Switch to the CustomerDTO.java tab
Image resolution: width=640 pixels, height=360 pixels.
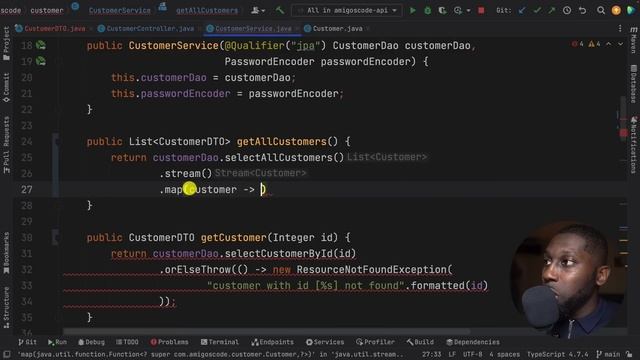click(55, 29)
